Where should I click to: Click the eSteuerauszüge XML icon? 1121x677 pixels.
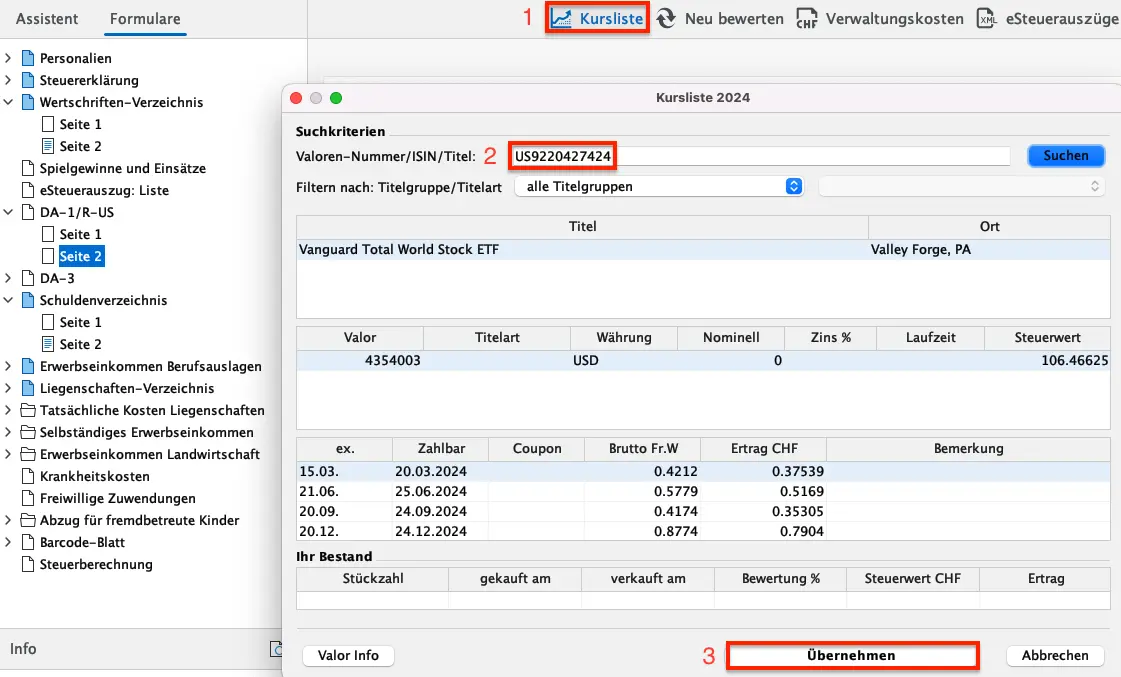coord(987,18)
